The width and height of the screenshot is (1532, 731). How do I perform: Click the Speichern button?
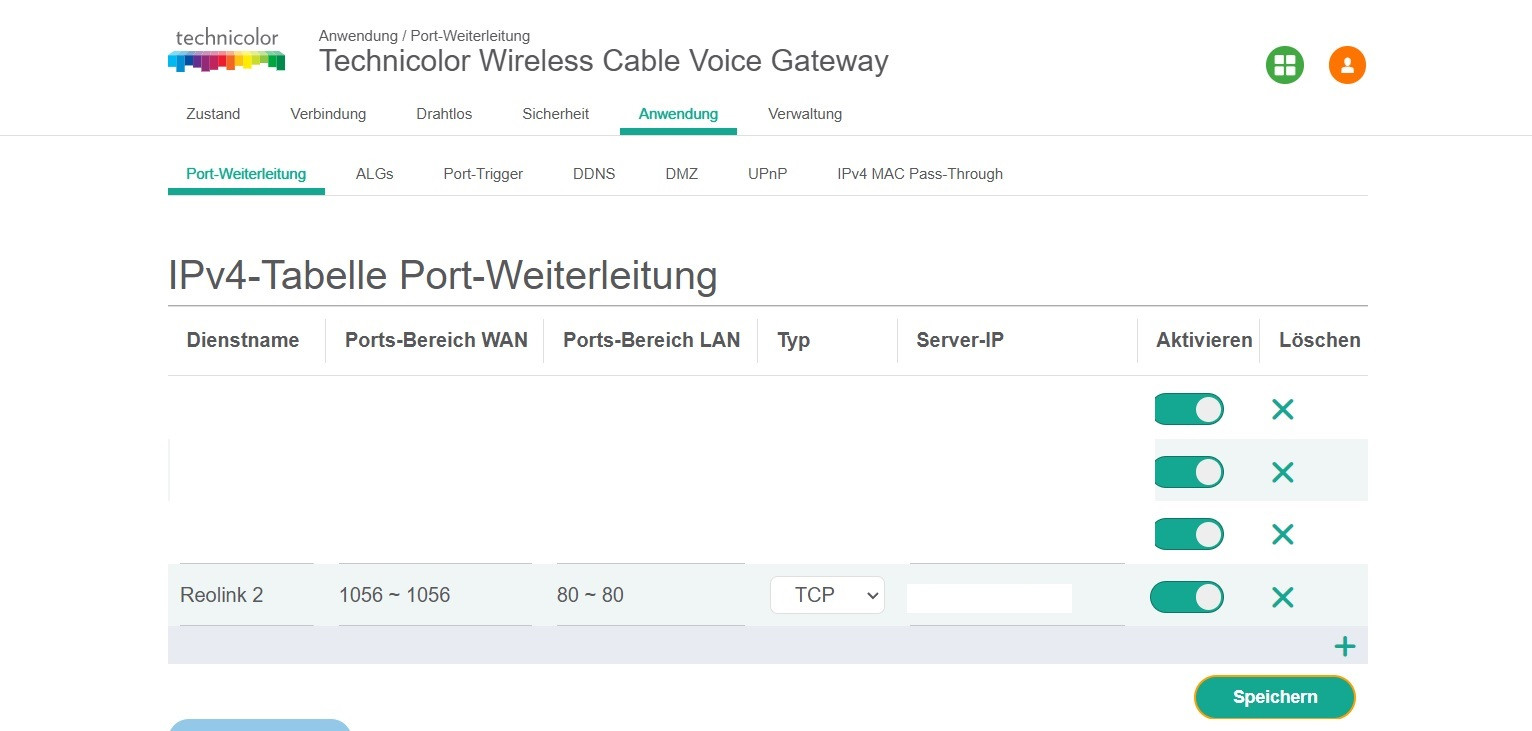click(x=1274, y=697)
